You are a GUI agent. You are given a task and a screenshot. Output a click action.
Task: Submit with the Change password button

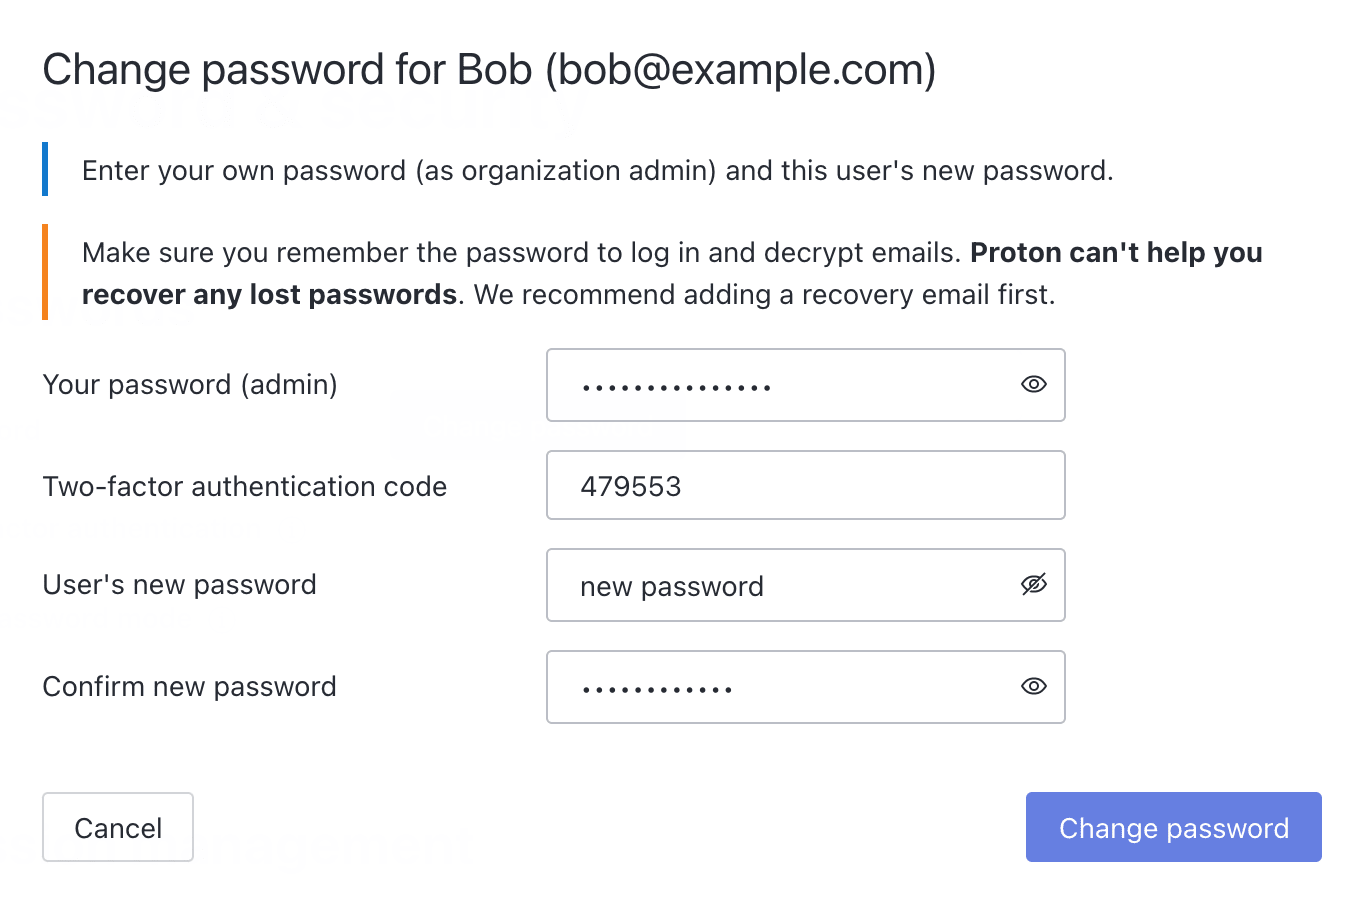[x=1173, y=827]
